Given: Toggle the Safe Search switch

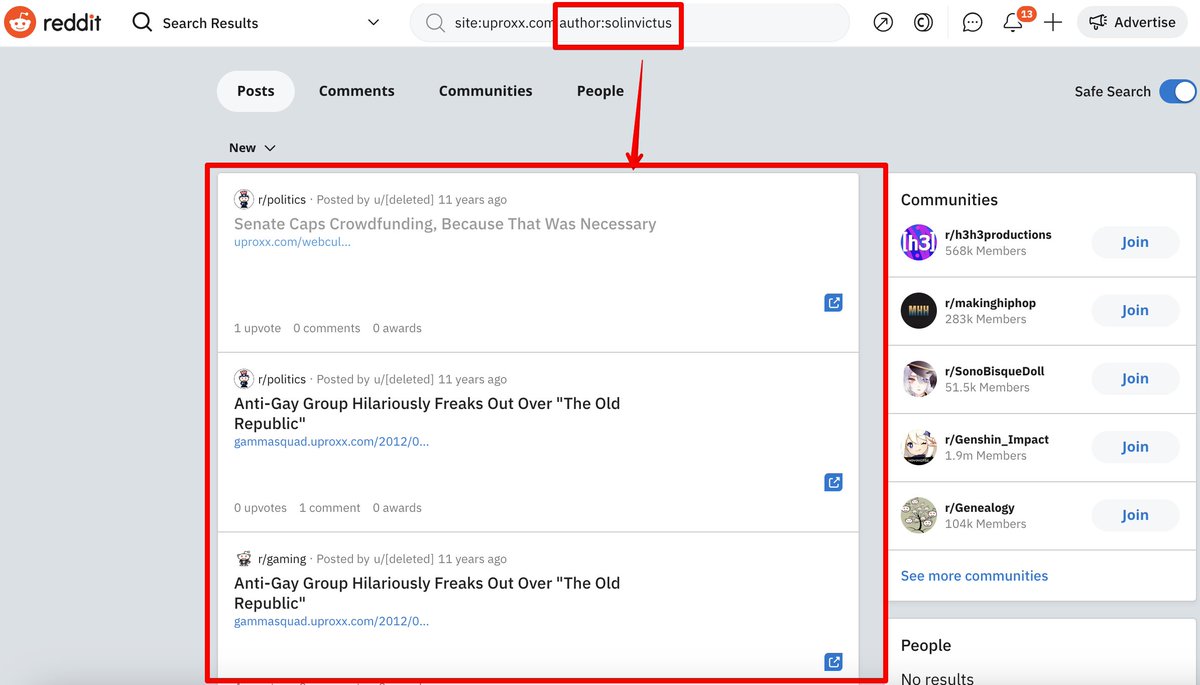Looking at the screenshot, I should pos(1178,92).
